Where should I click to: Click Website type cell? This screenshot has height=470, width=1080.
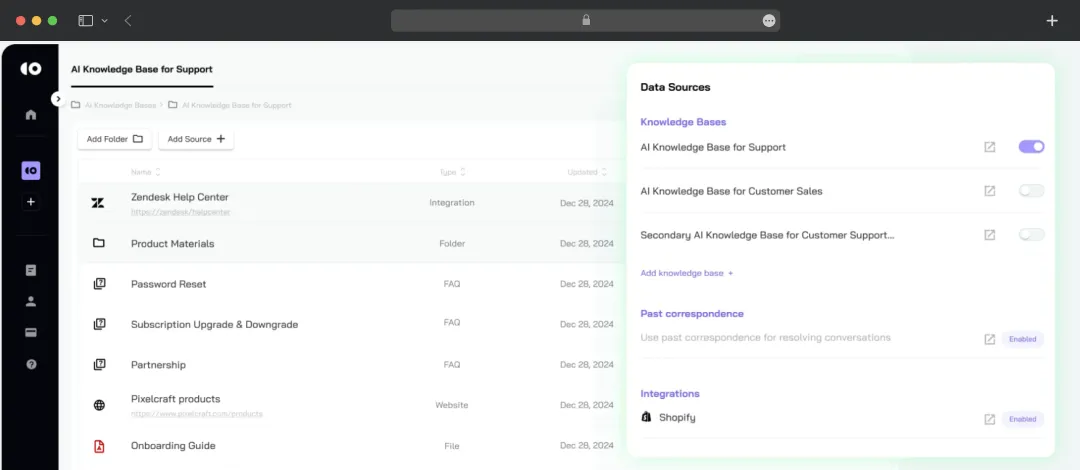click(452, 405)
